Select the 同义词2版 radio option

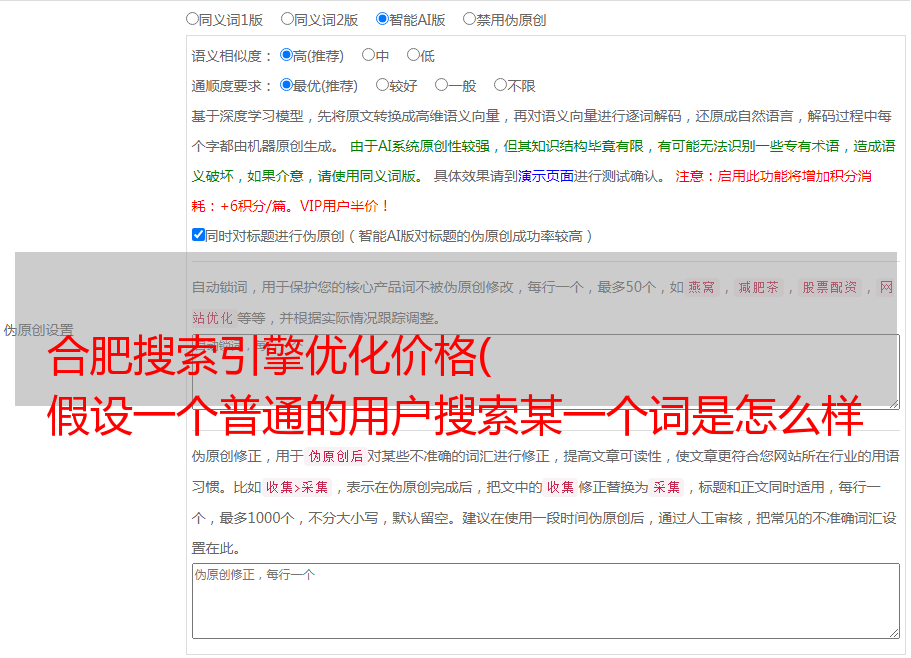(287, 19)
